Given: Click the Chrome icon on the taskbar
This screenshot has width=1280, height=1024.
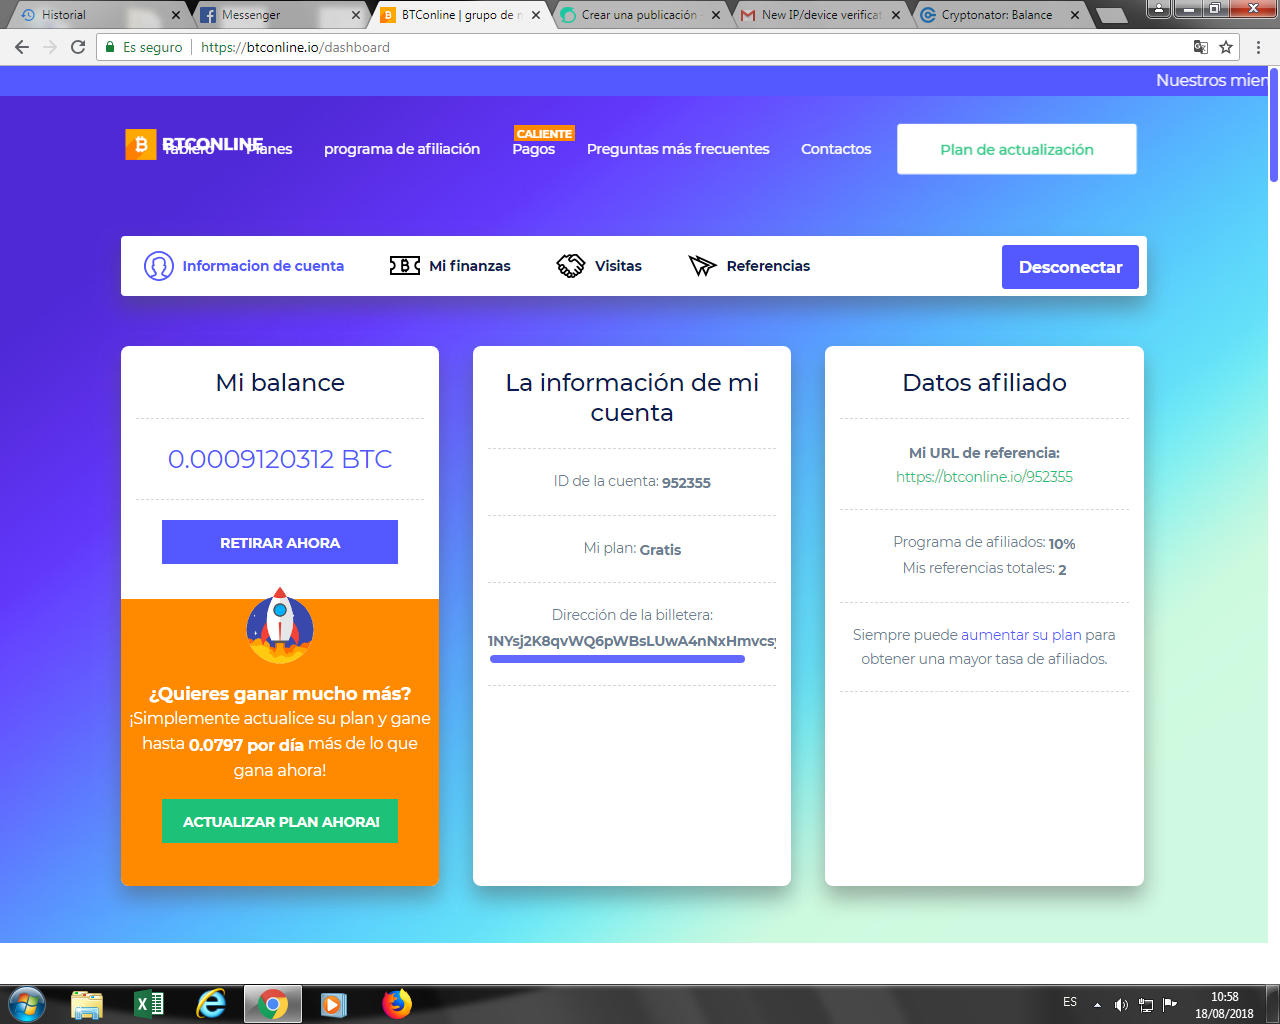Looking at the screenshot, I should (x=272, y=1004).
